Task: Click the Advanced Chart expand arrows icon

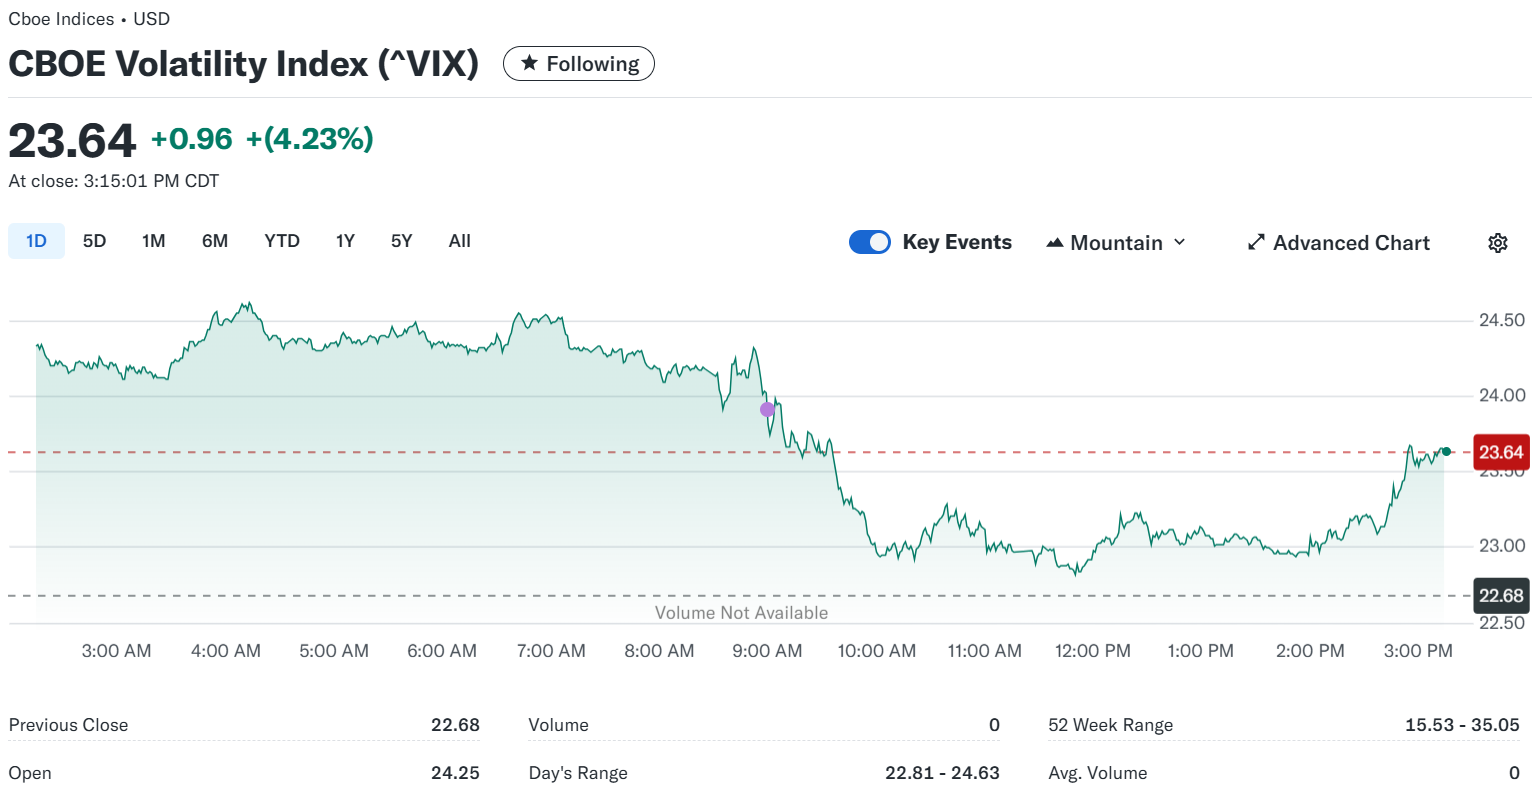Action: click(1256, 243)
